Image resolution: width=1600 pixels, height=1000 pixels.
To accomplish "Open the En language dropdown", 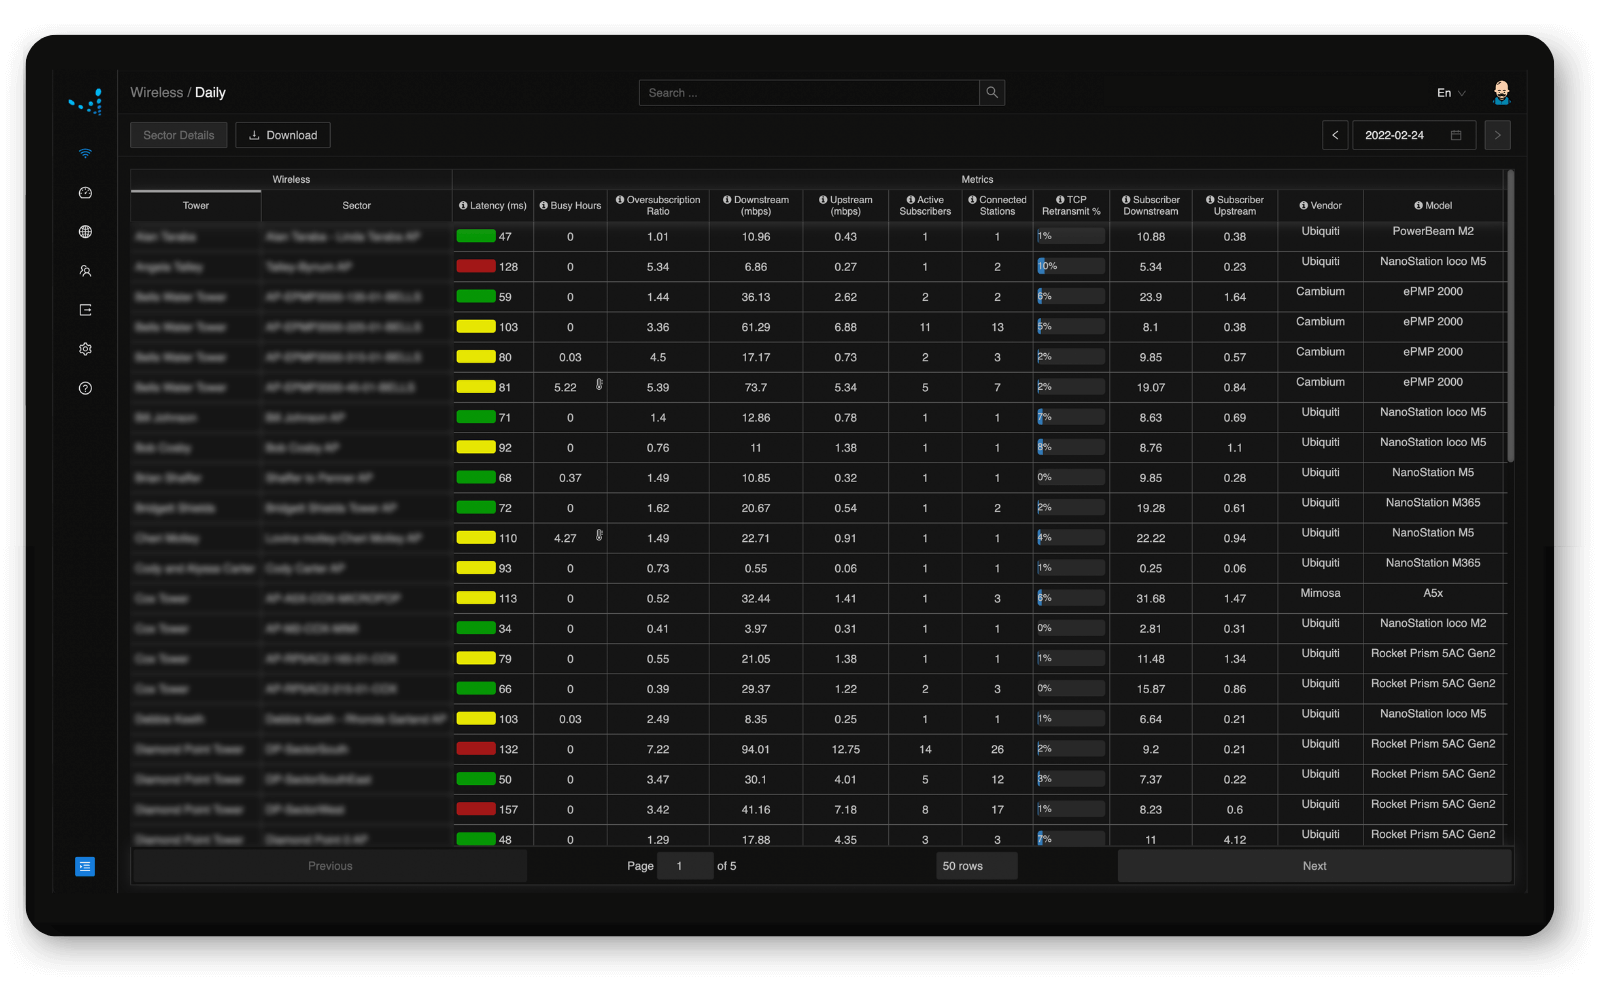I will [1450, 92].
